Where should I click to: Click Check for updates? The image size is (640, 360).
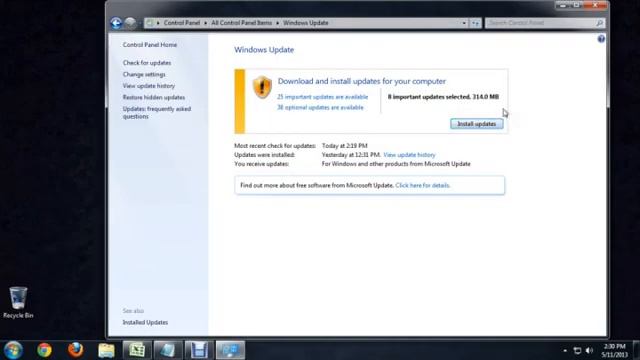147,63
